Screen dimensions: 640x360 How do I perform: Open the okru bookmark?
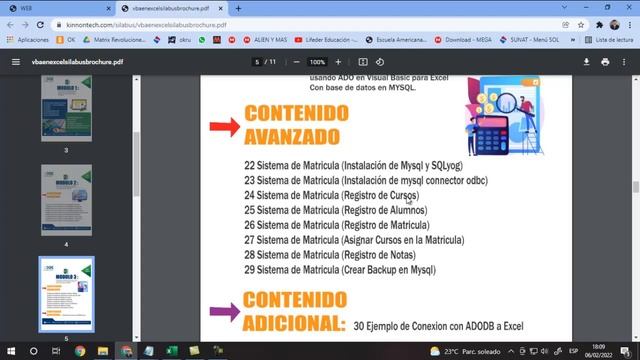[180, 40]
